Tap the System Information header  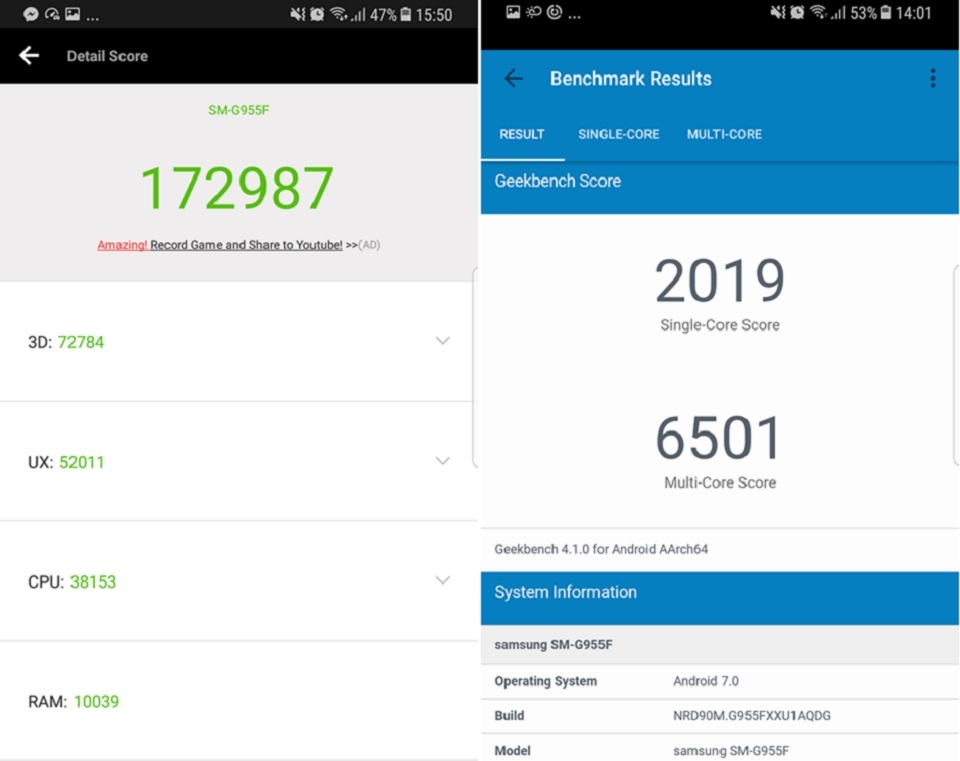point(720,598)
